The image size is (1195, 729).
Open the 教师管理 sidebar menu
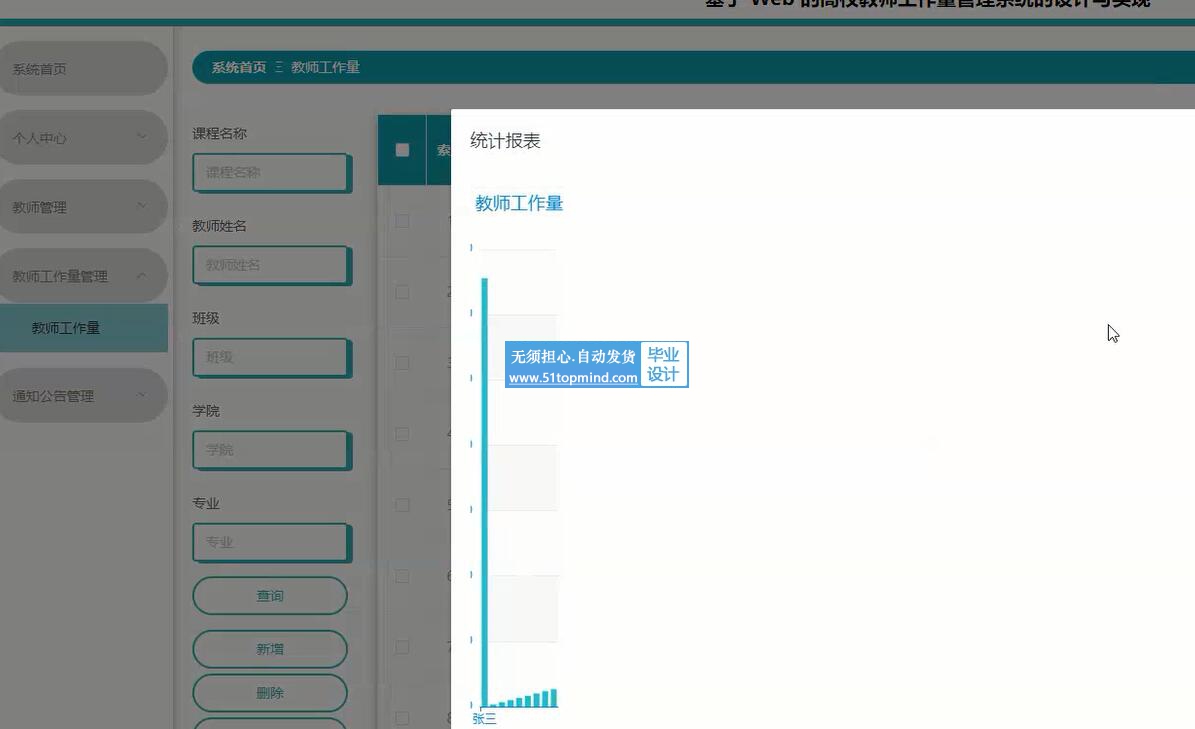pos(82,206)
